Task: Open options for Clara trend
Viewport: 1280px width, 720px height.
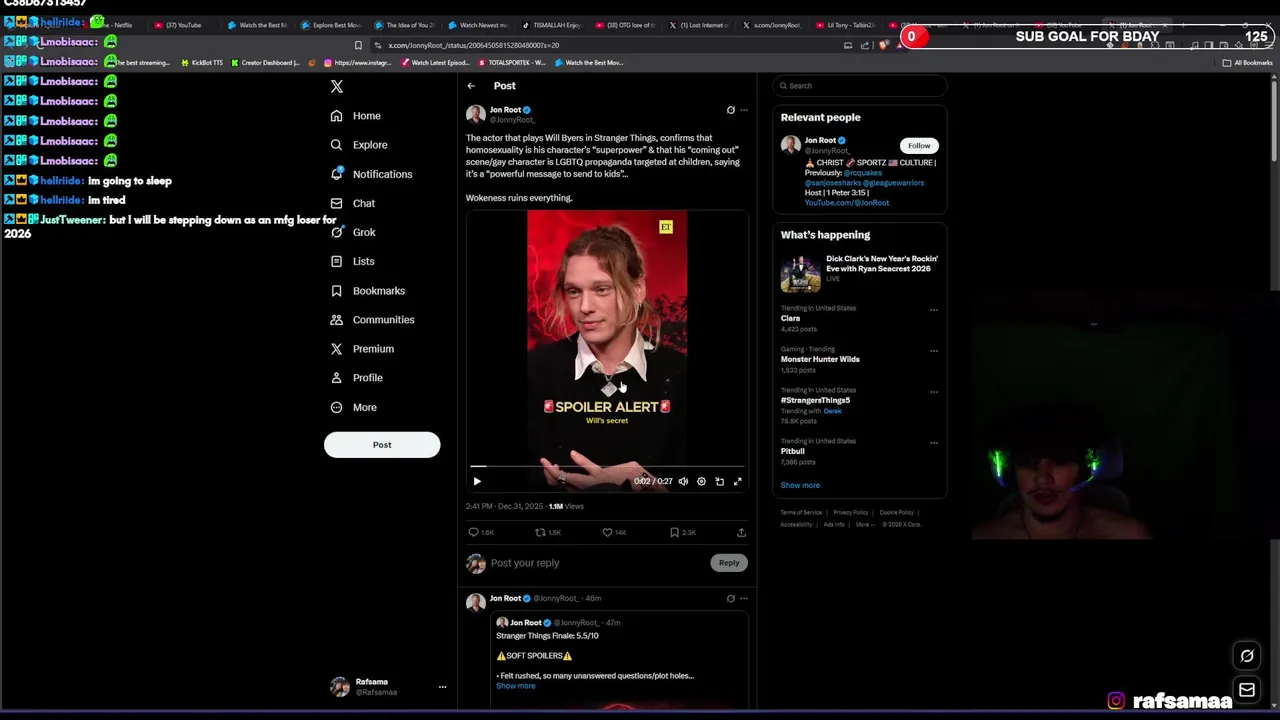Action: (x=934, y=310)
